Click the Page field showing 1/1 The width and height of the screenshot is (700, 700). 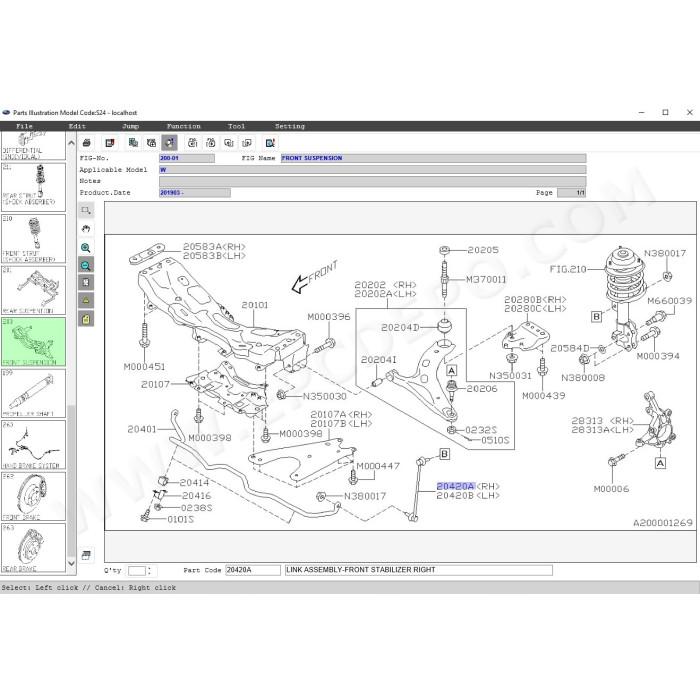click(x=571, y=193)
